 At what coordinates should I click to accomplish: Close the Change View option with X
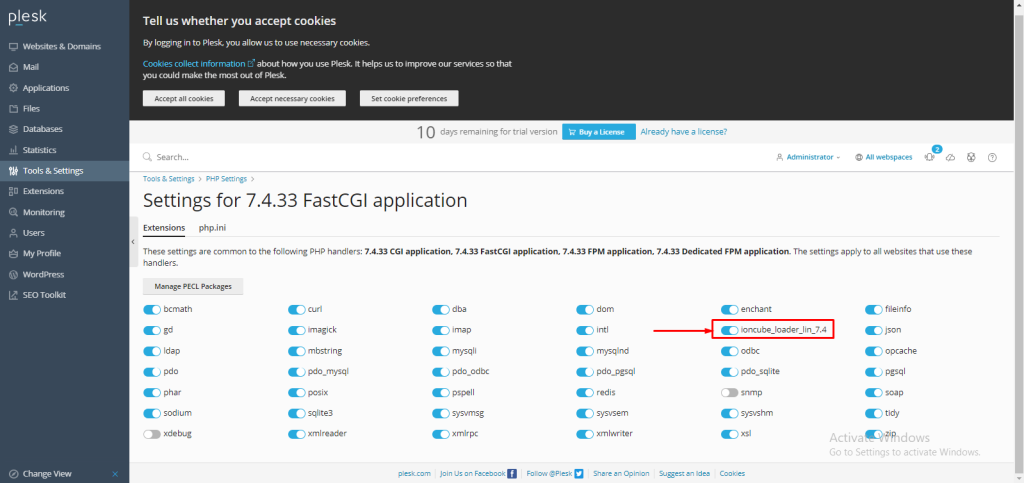tap(115, 474)
